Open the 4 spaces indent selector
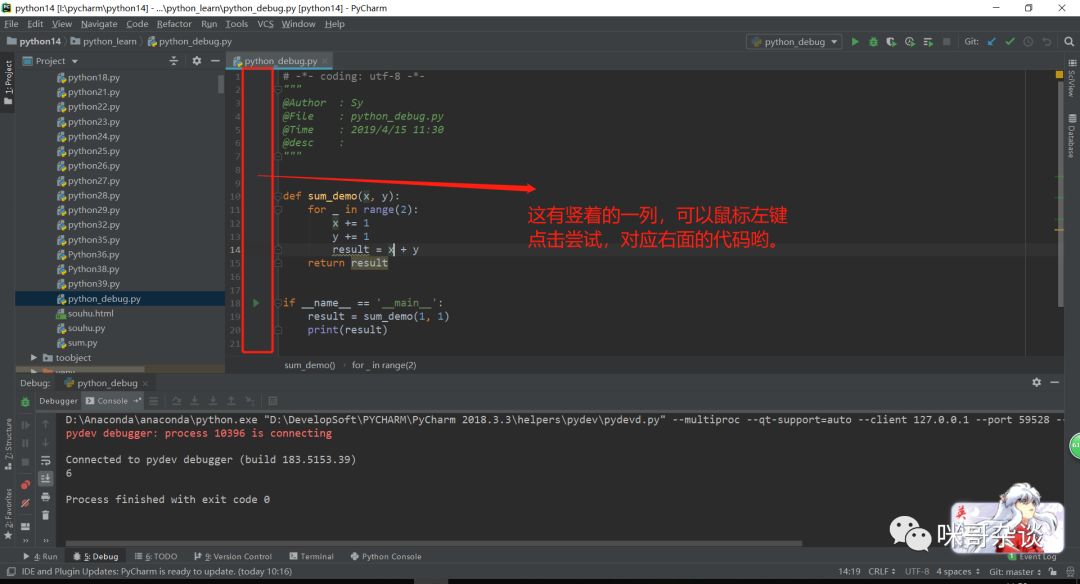 click(957, 572)
